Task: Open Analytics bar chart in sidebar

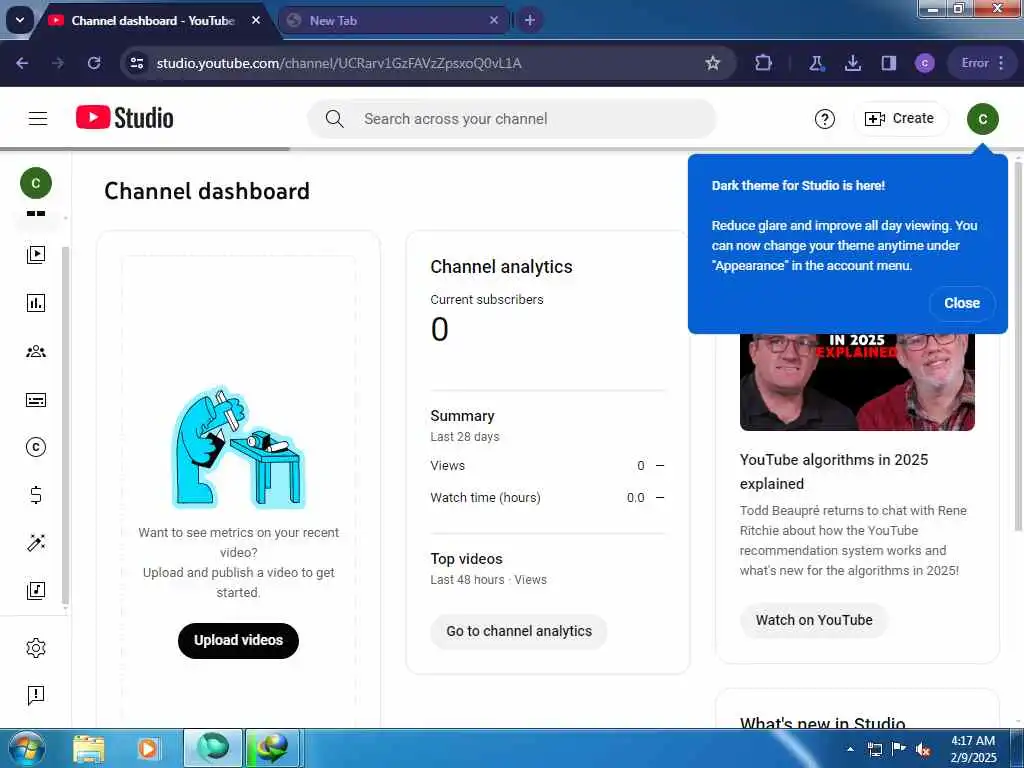Action: coord(36,302)
